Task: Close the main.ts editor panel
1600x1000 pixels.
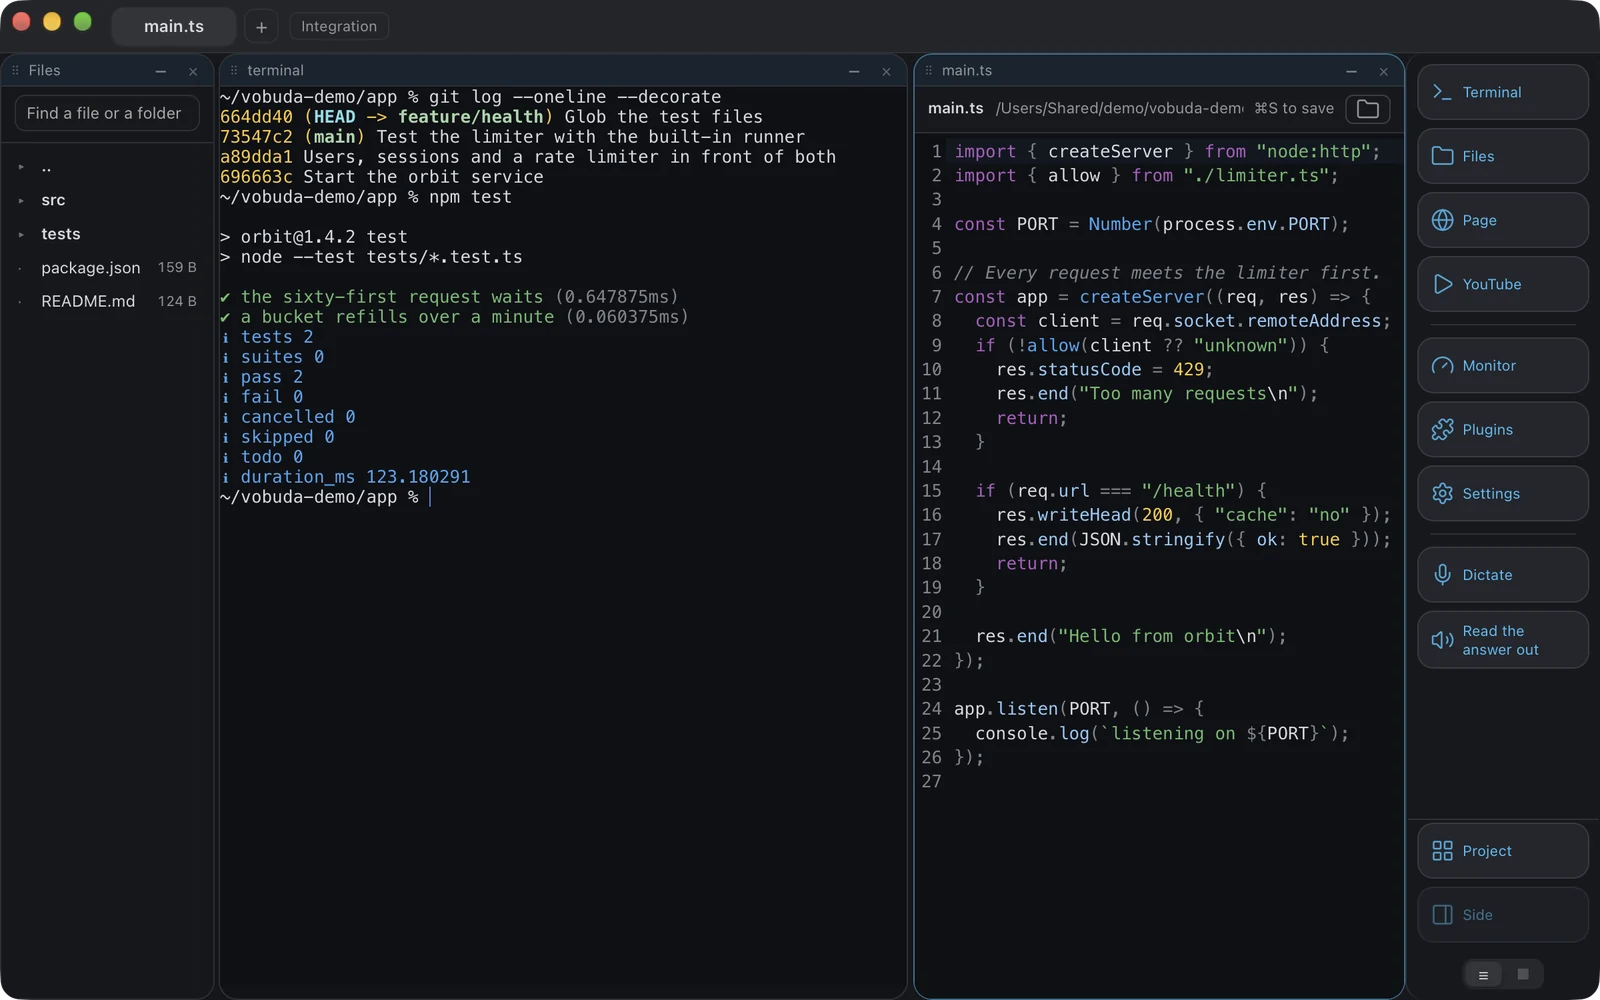Action: coord(1383,71)
